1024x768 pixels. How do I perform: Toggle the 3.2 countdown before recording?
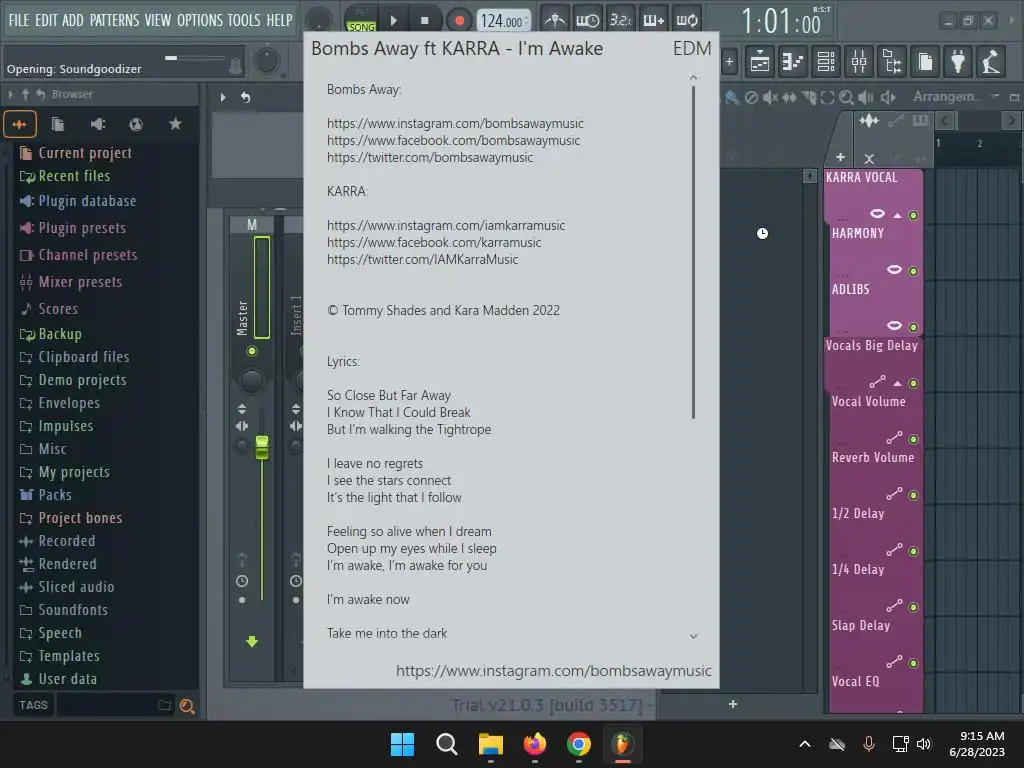620,20
